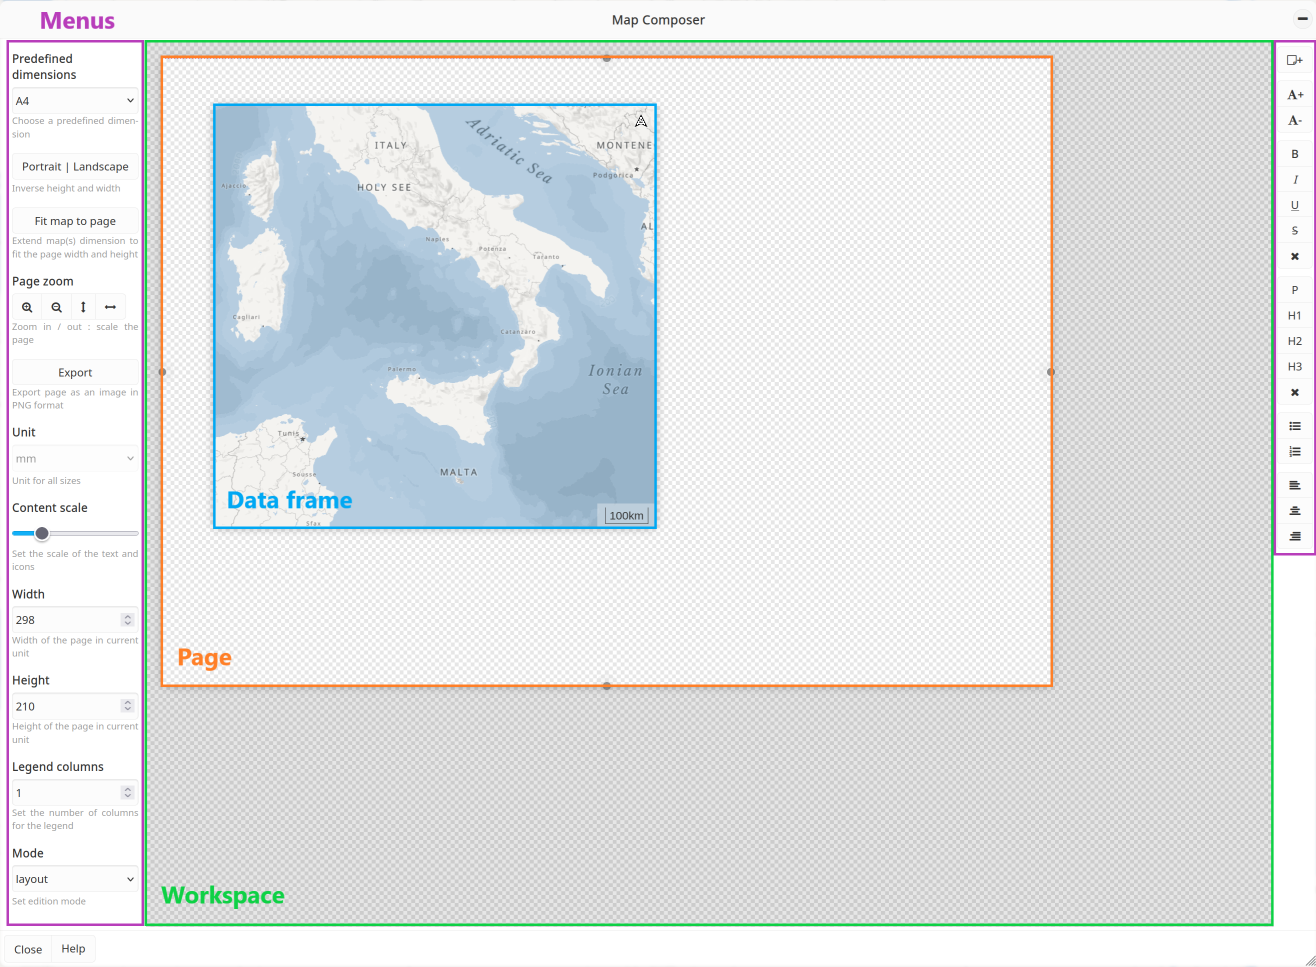Open the Unit dropdown

(x=75, y=458)
